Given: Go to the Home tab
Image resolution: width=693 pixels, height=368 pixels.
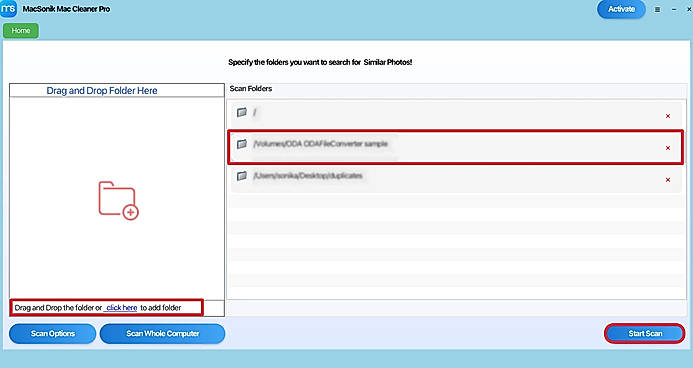Looking at the screenshot, I should pyautogui.click(x=21, y=30).
